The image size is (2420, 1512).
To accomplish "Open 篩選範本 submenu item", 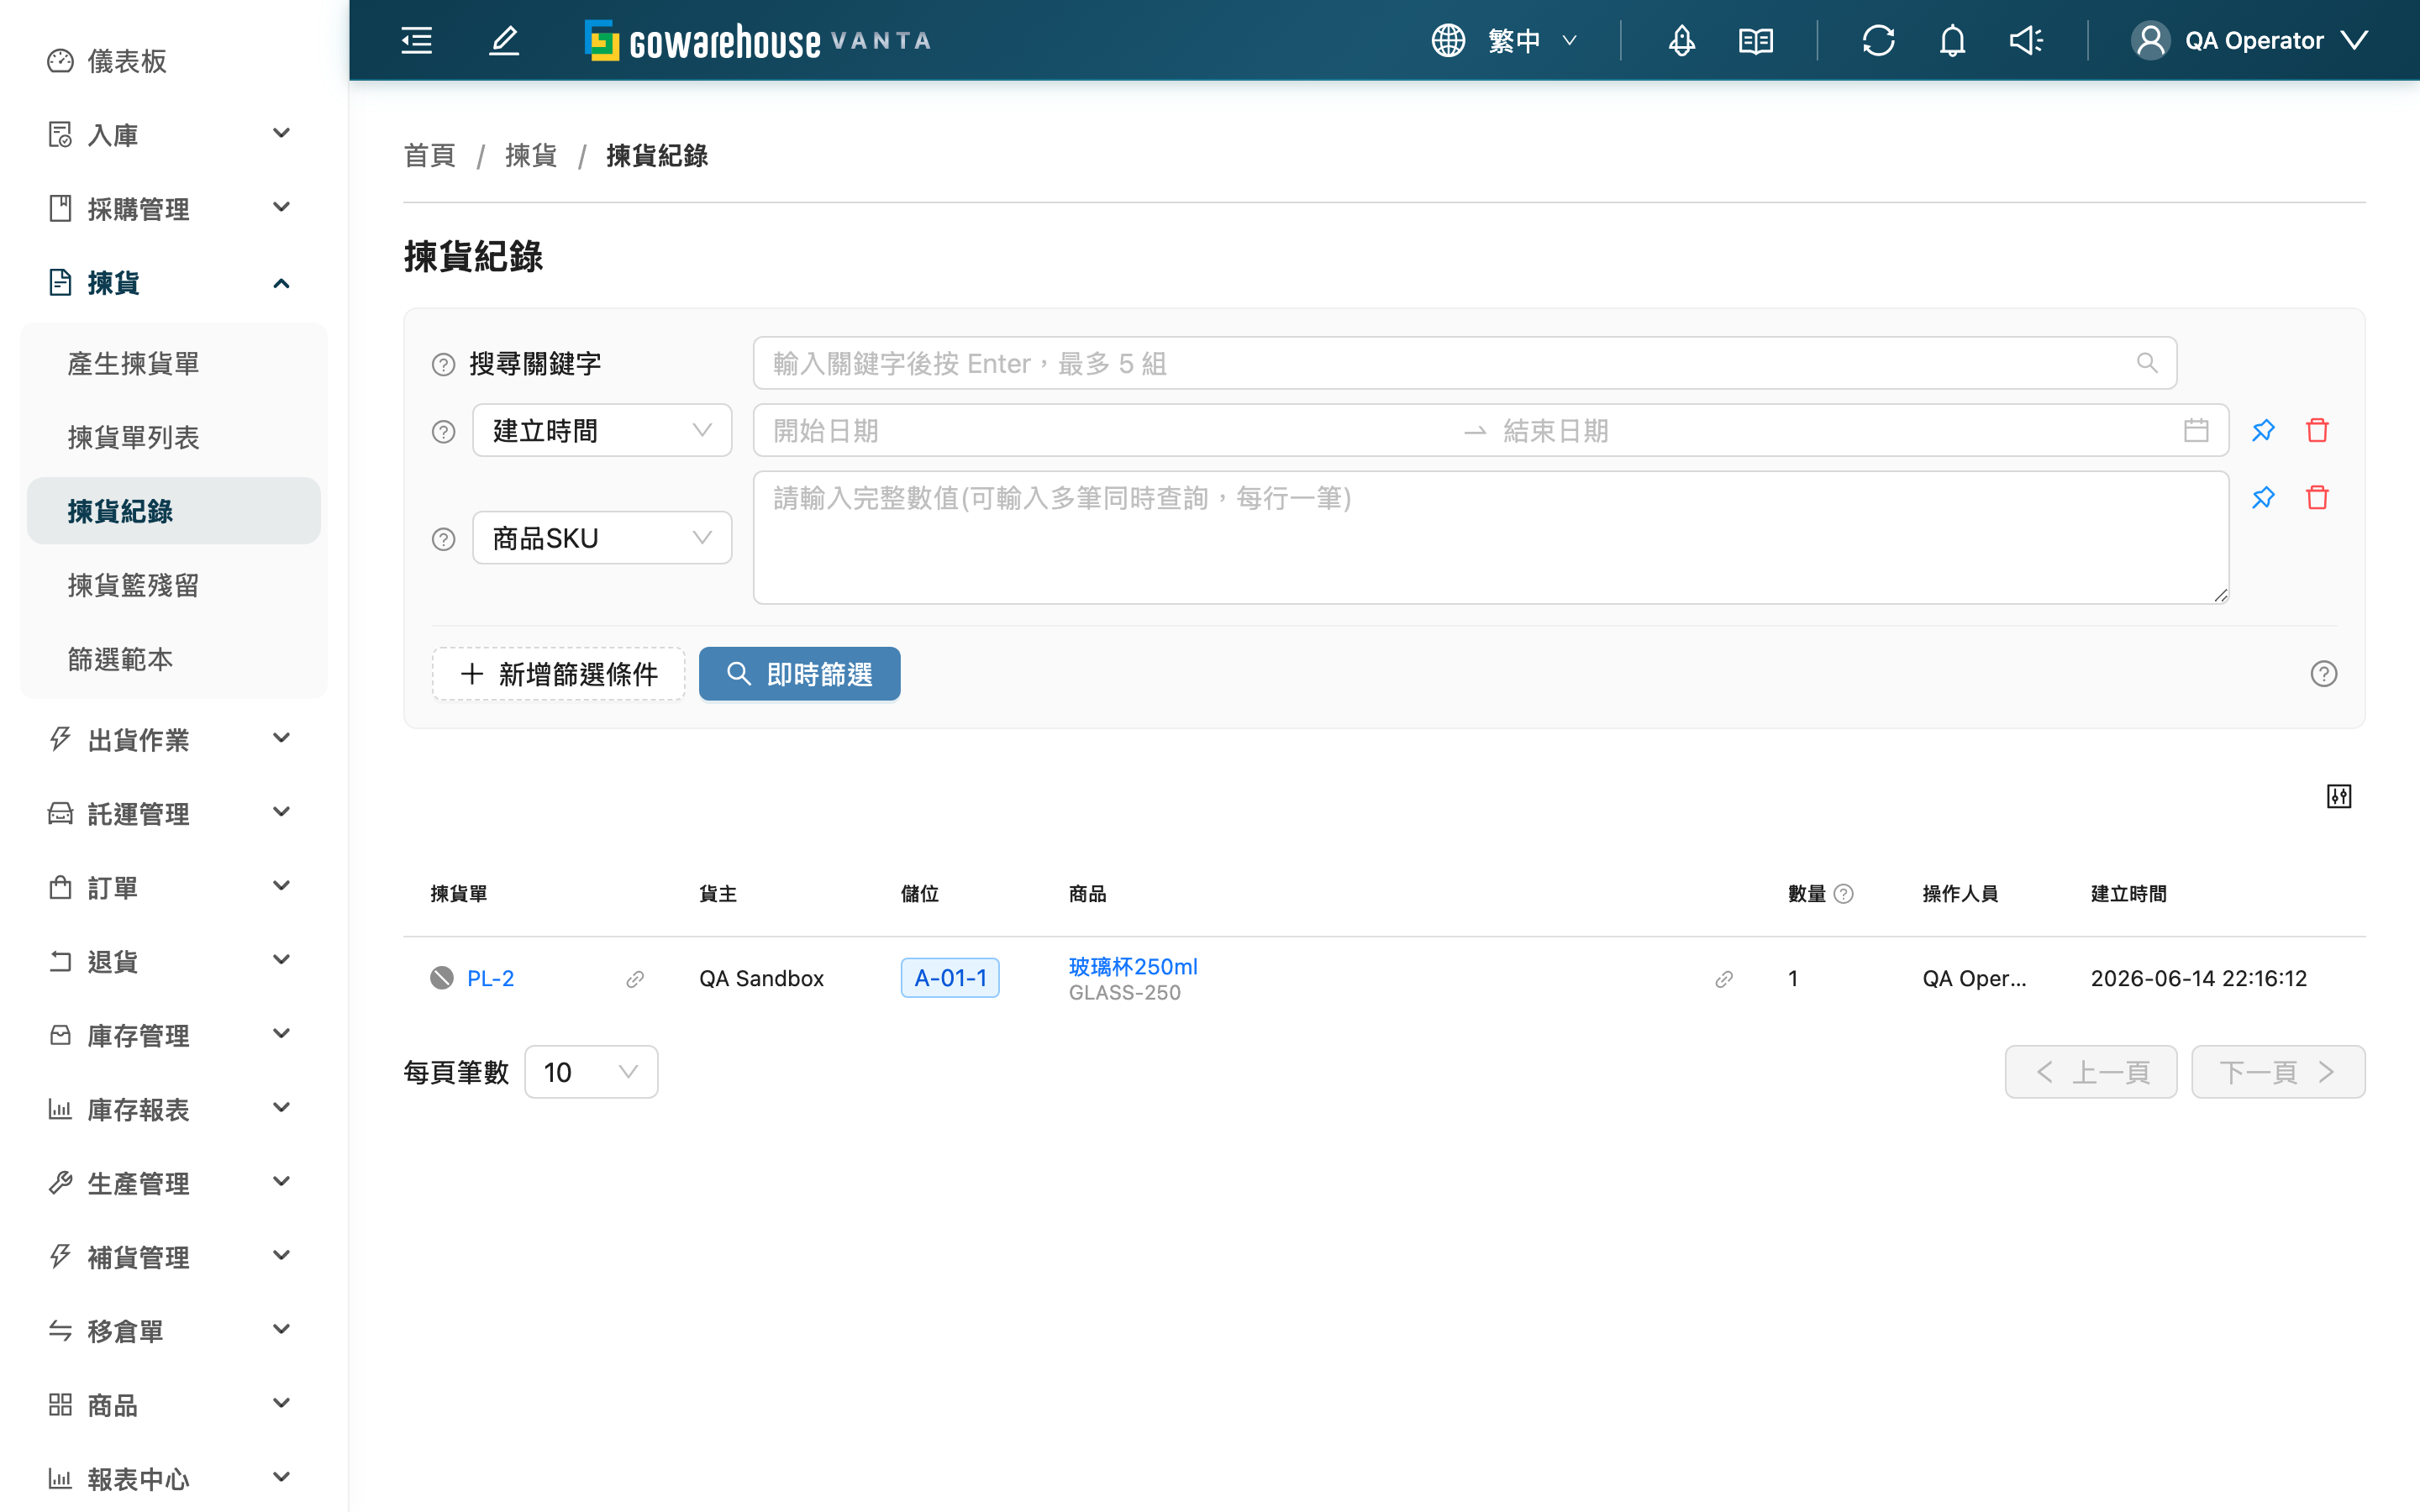I will [x=174, y=659].
